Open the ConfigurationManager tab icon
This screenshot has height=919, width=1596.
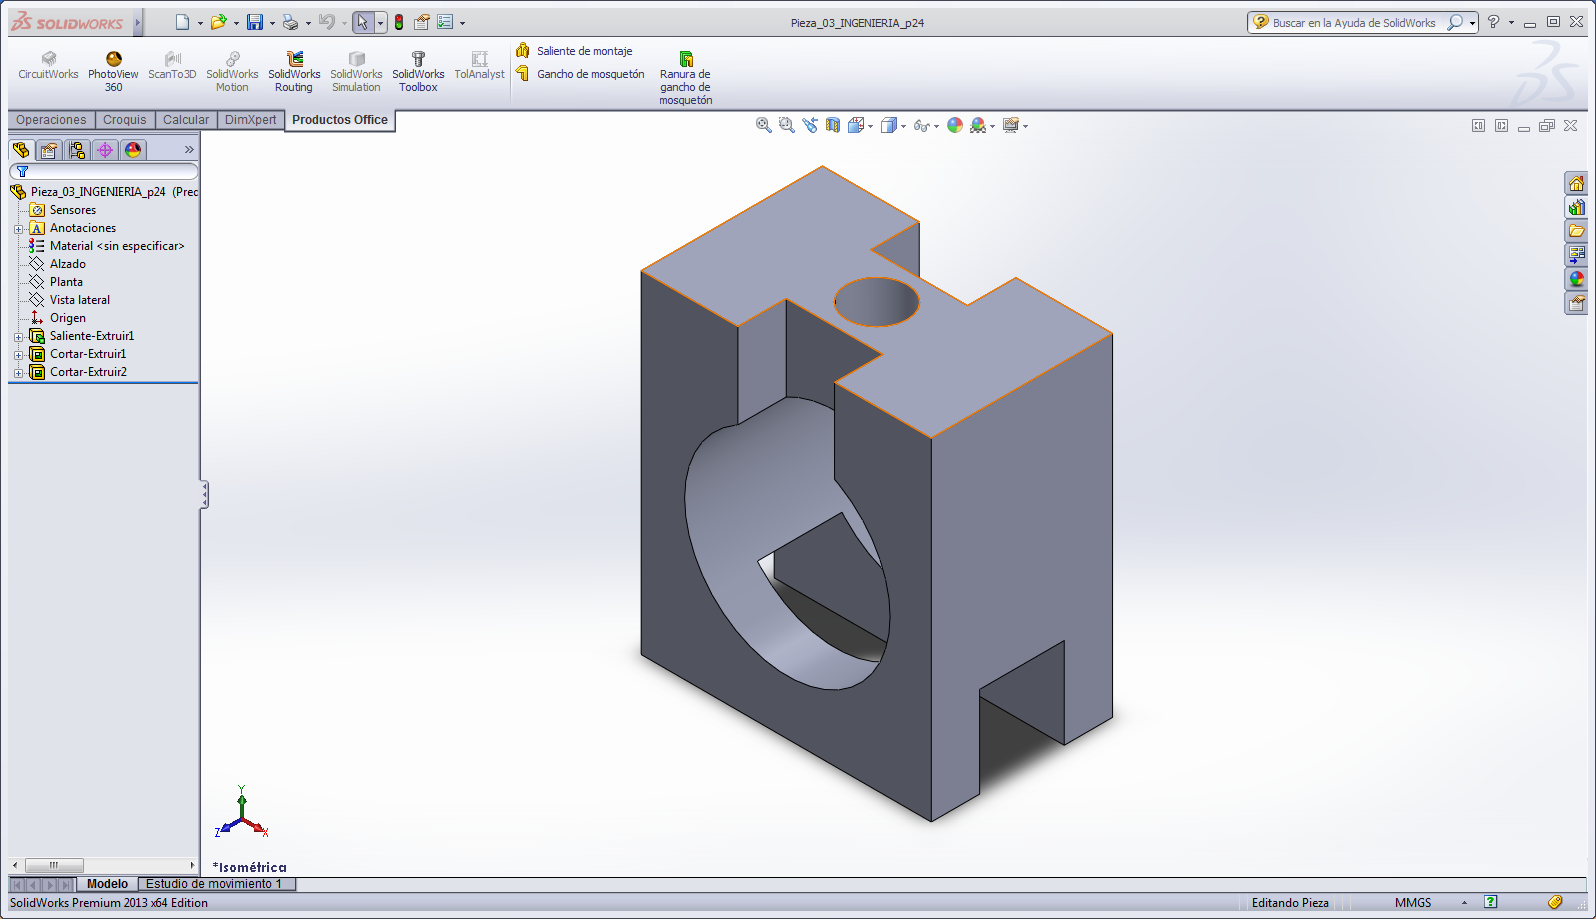[x=77, y=150]
